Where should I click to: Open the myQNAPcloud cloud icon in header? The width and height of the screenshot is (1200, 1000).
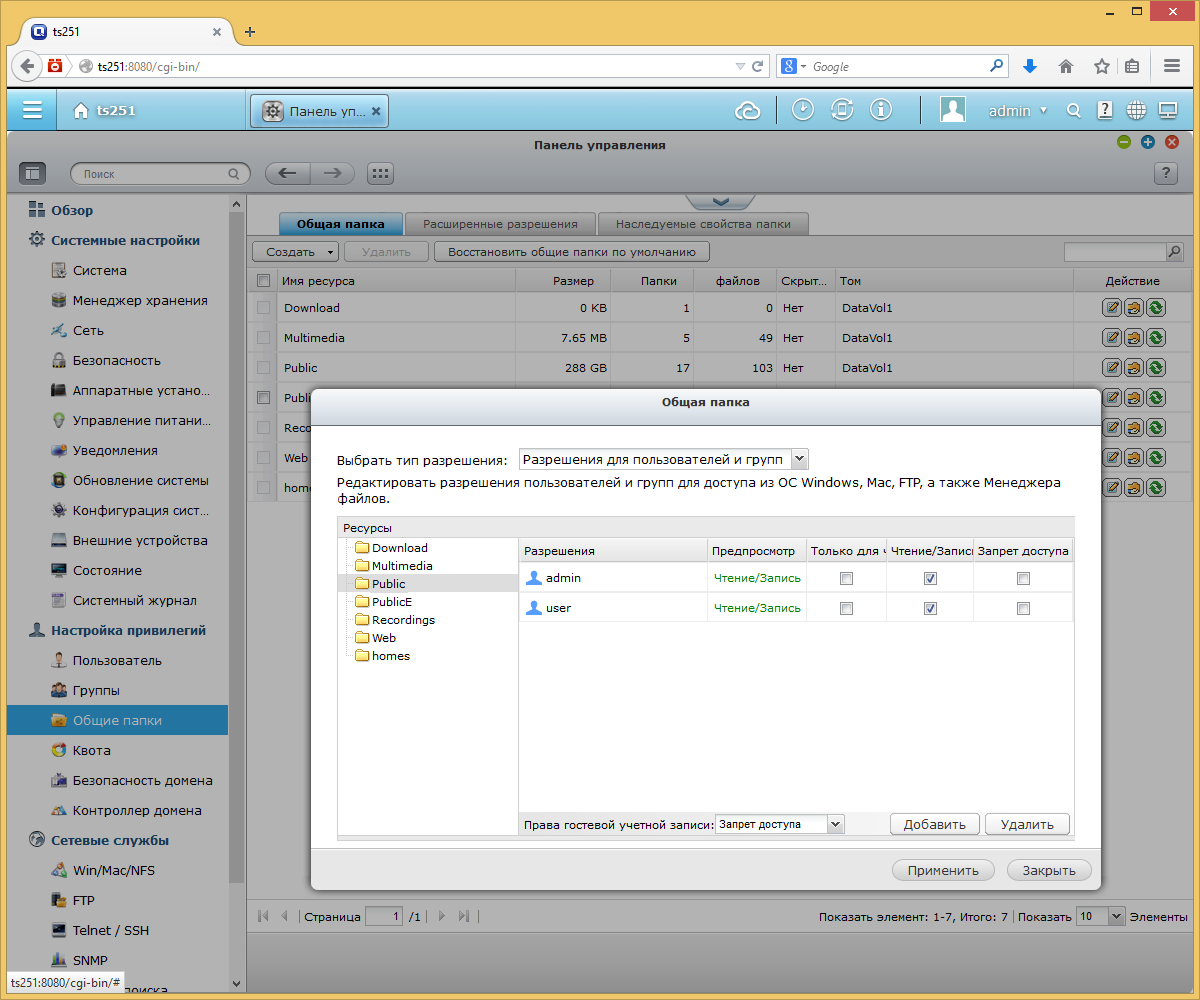[x=747, y=110]
